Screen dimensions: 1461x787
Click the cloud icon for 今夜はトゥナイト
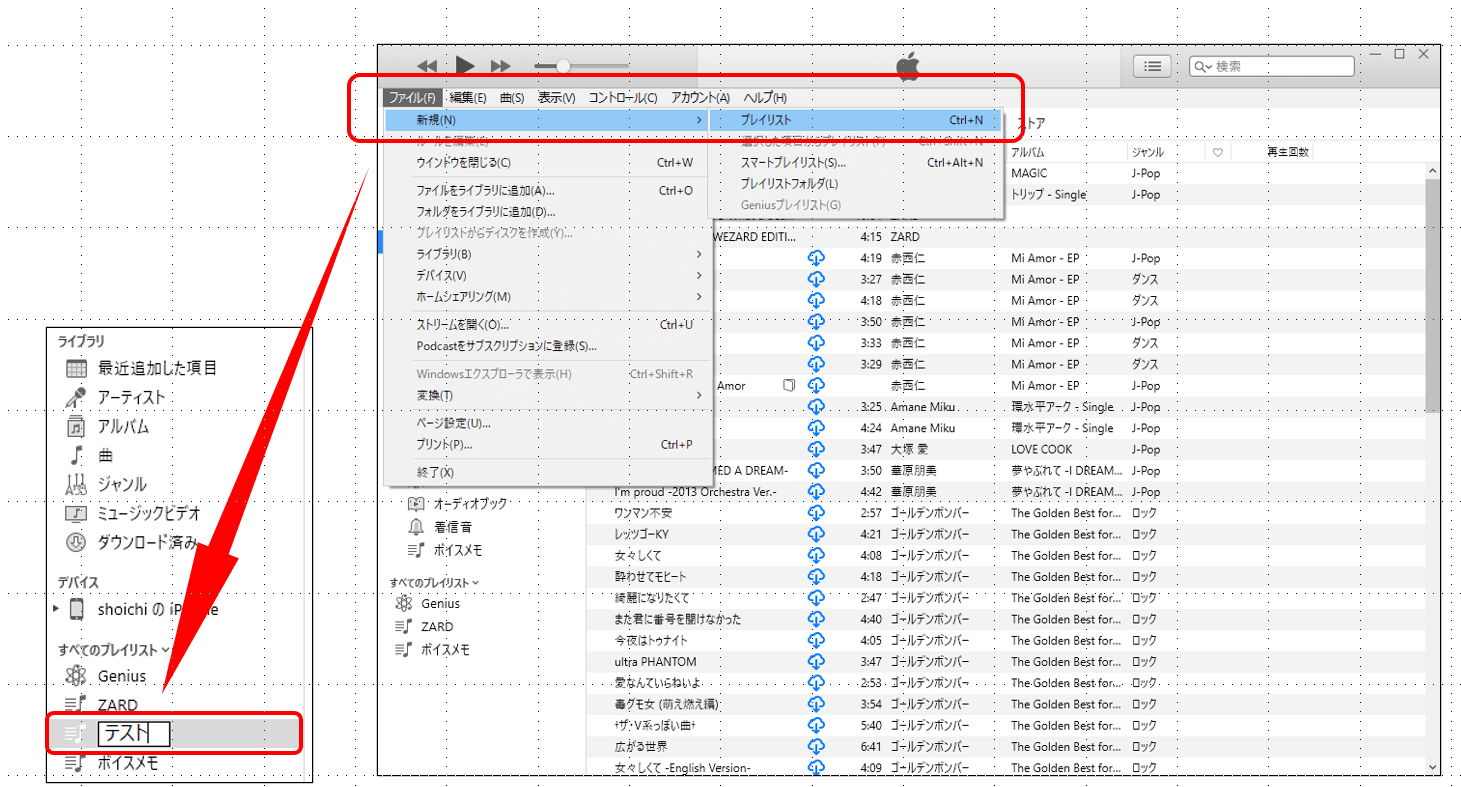pos(816,640)
